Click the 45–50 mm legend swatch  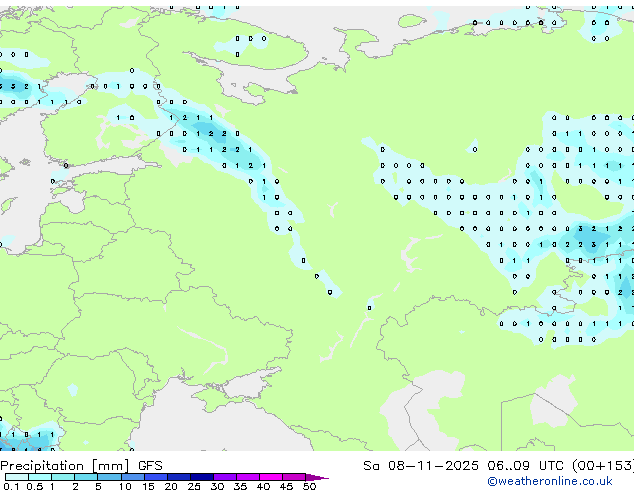294,477
